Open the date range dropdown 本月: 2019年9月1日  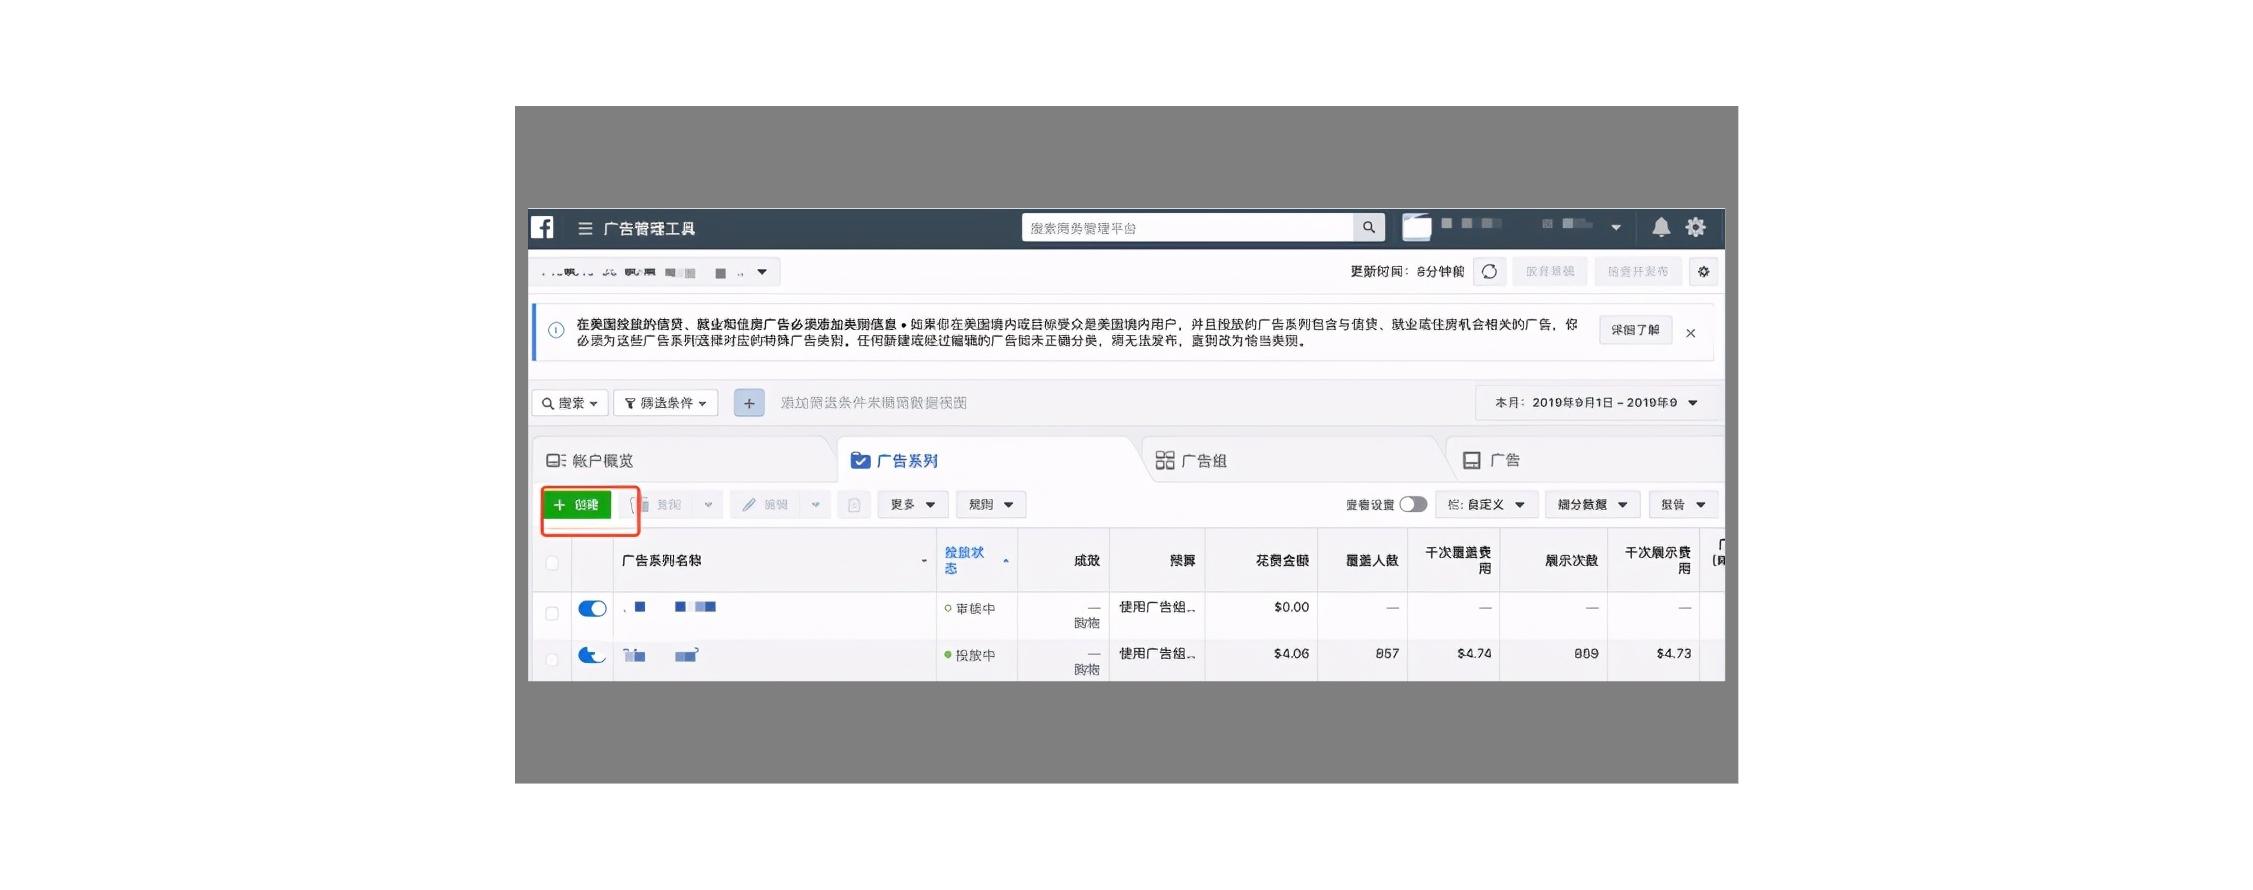tap(1597, 403)
